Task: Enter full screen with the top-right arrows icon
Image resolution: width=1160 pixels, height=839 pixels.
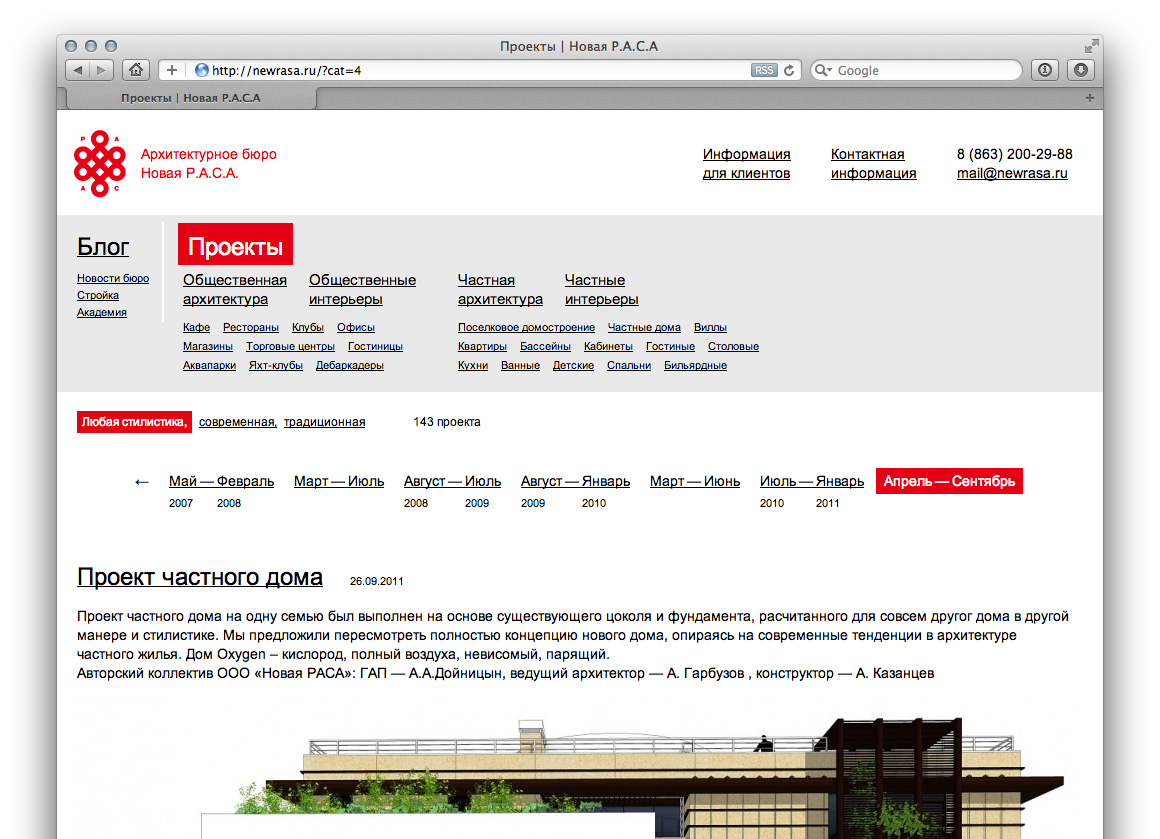Action: pyautogui.click(x=1091, y=46)
